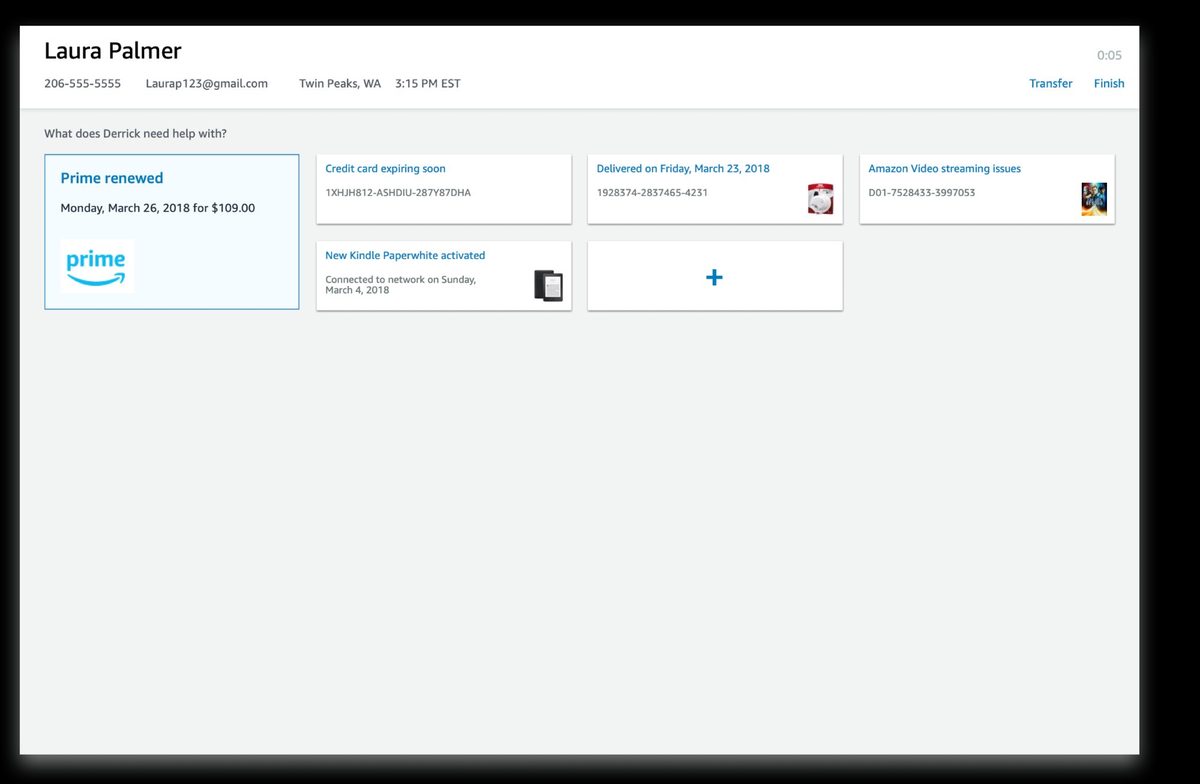Click the Finish link
This screenshot has height=784, width=1200.
coord(1108,84)
